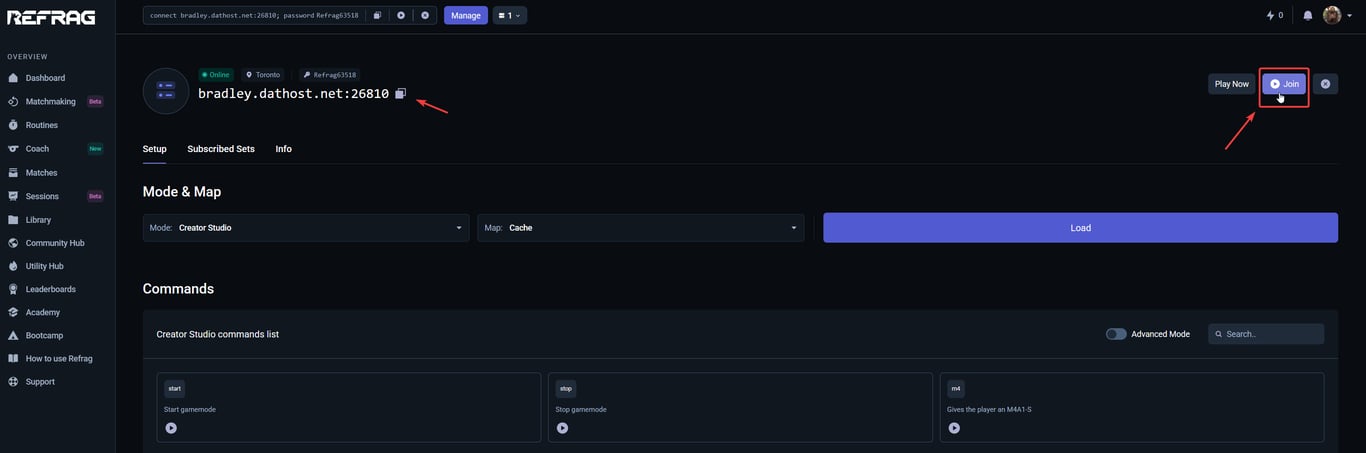
Task: Click the stop icon in top connect bar
Action: tap(425, 15)
